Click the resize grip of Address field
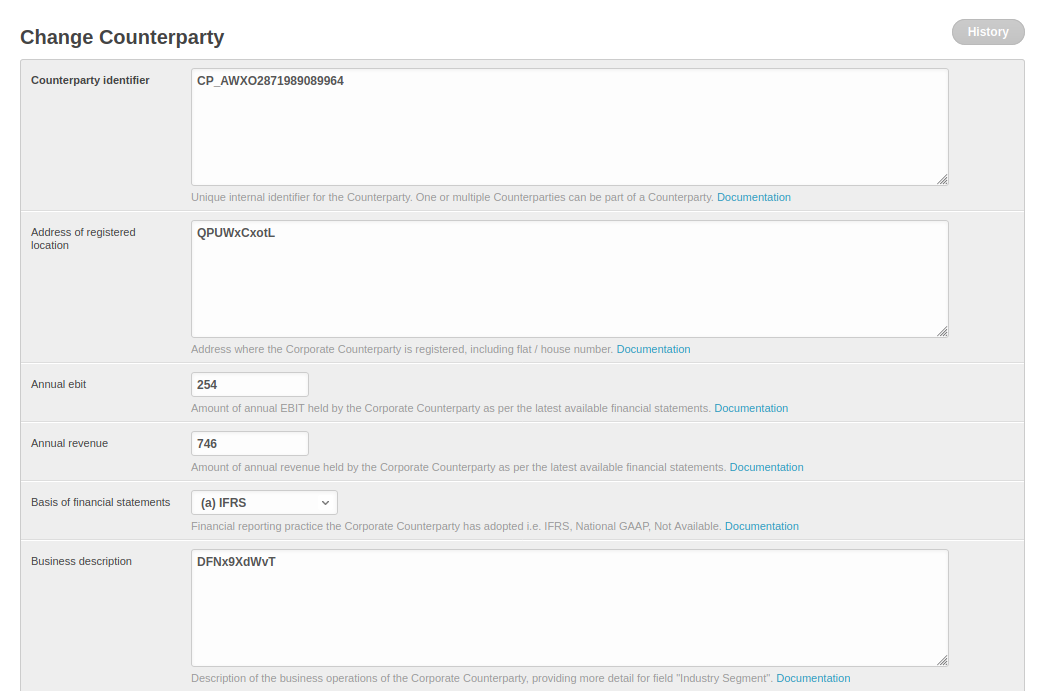Image resolution: width=1045 pixels, height=691 pixels. click(x=943, y=331)
